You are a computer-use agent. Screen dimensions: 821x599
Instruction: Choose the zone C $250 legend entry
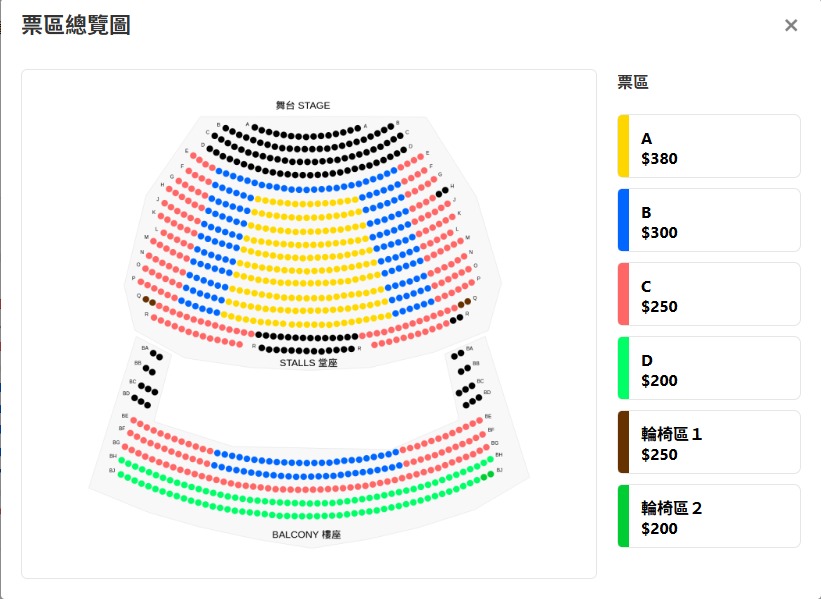point(710,294)
